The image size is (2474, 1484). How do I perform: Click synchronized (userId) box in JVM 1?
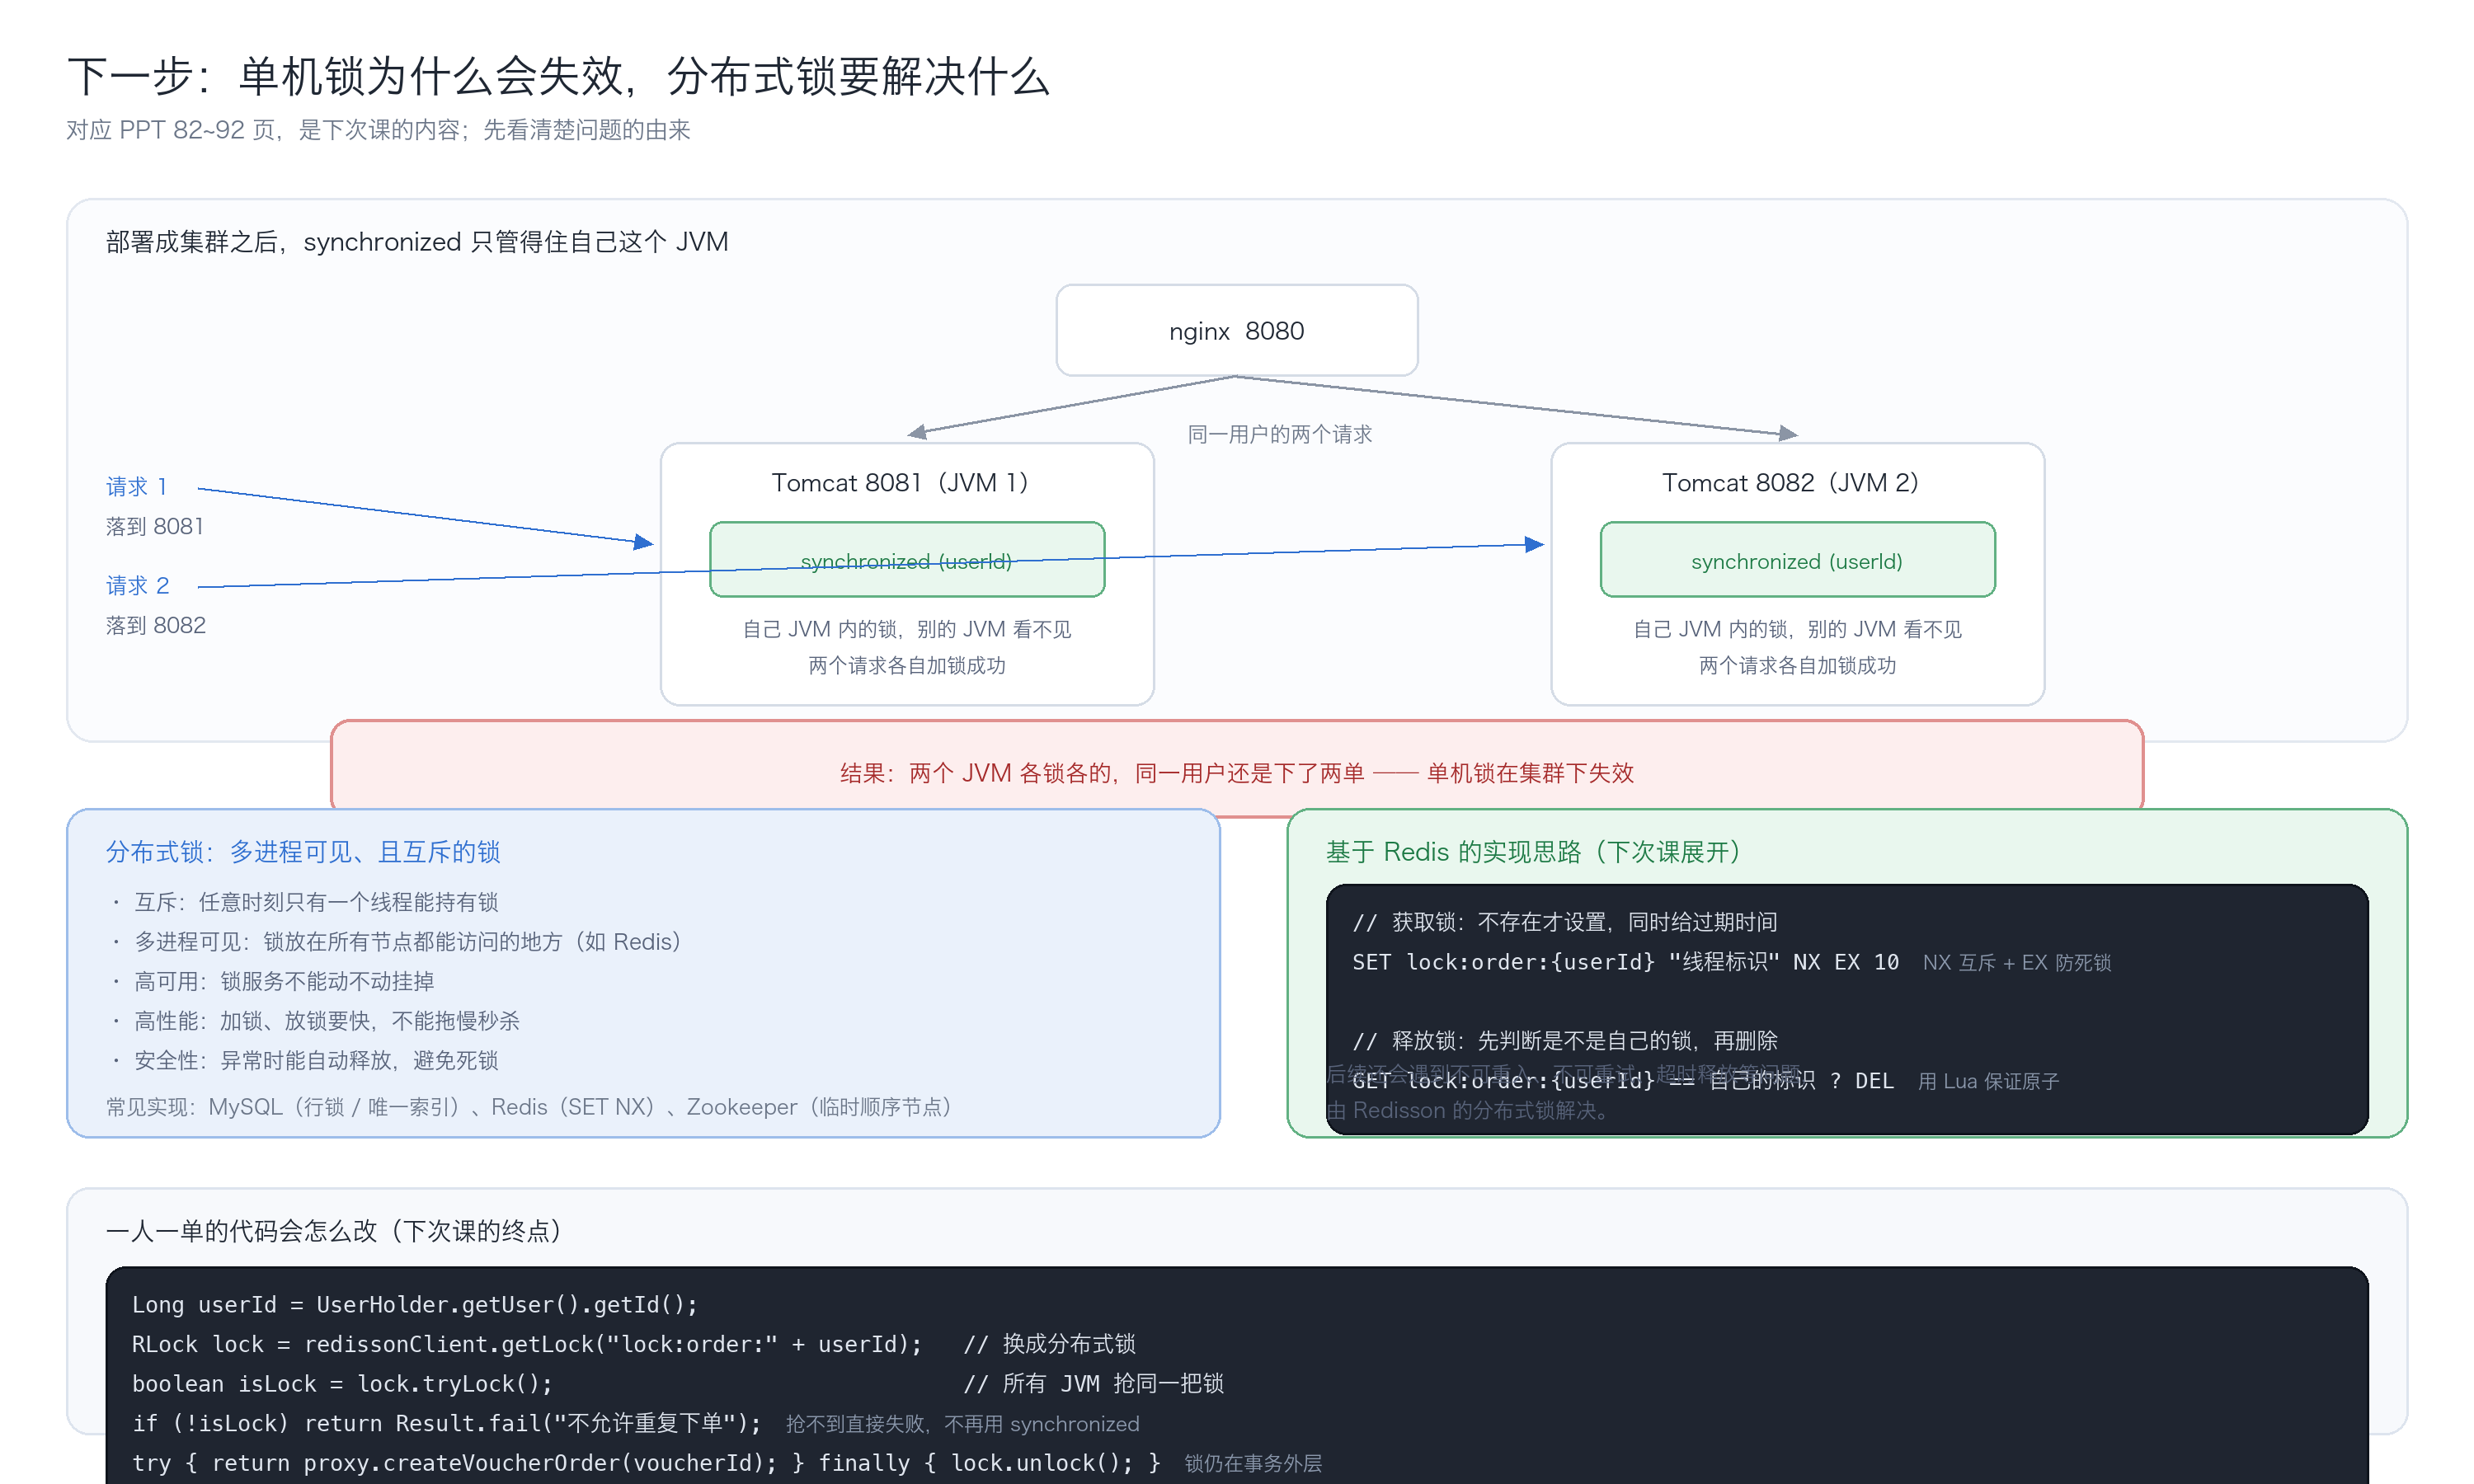coord(907,560)
